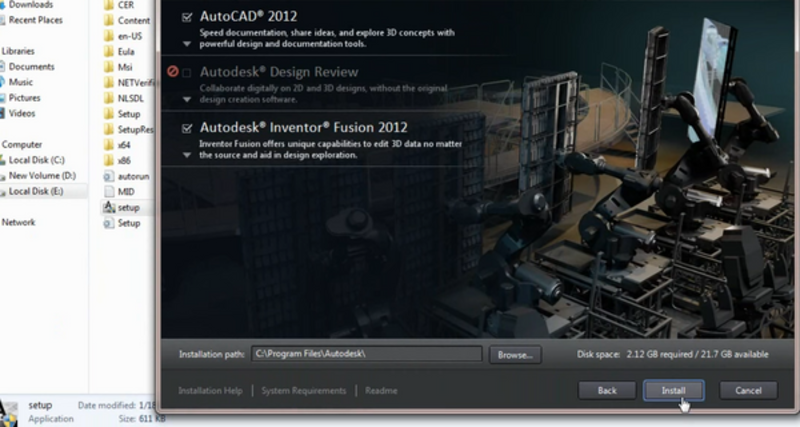The width and height of the screenshot is (800, 427).
Task: Select Network in Explorer navigation pane
Action: tap(18, 222)
